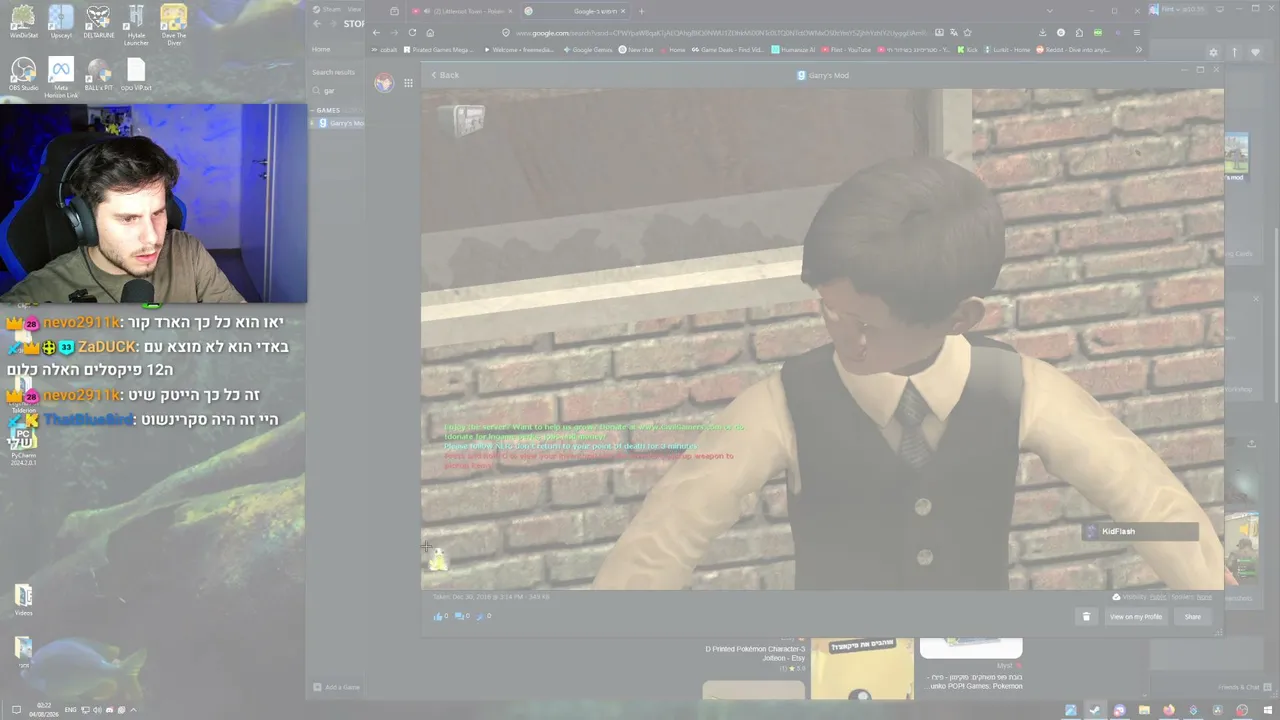Open the Google account avatar
1280x720 pixels.
pos(383,83)
